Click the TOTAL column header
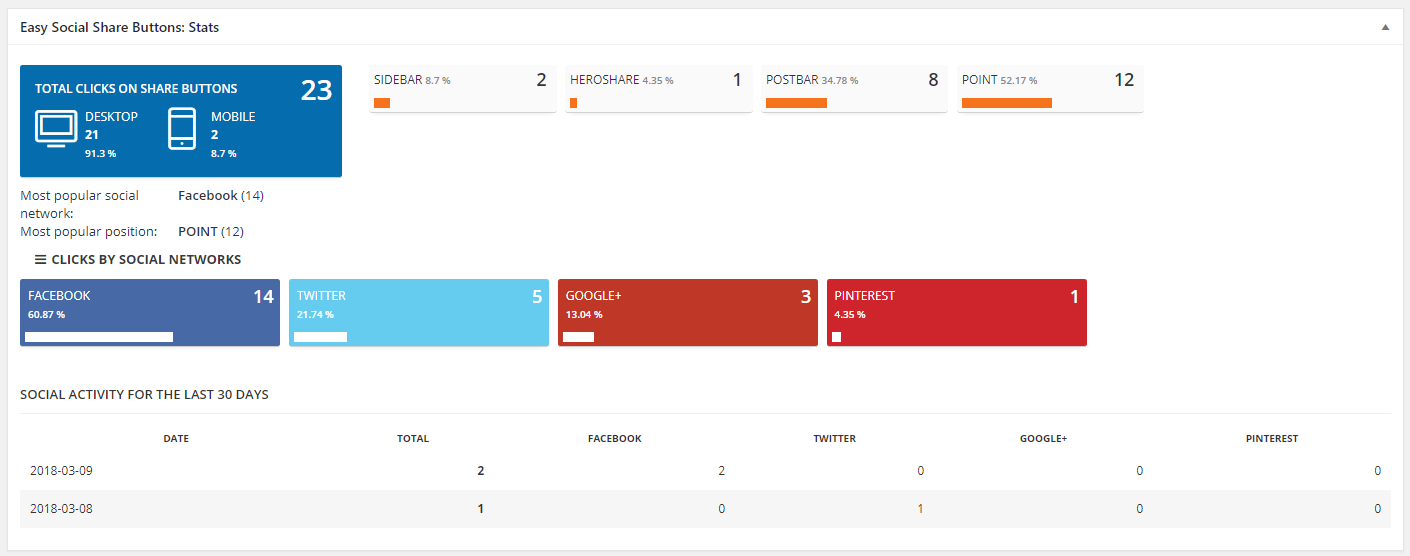This screenshot has width=1410, height=556. [413, 439]
